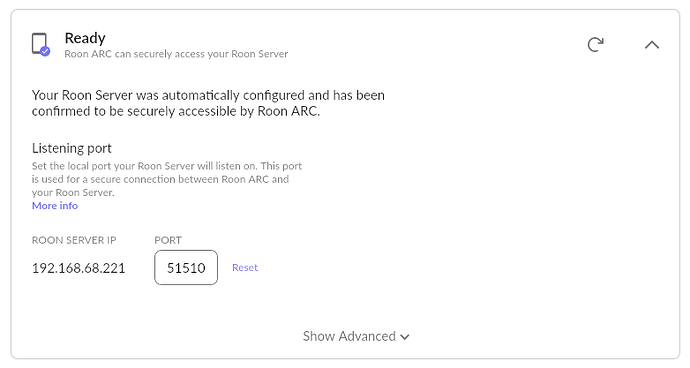Image resolution: width=690 pixels, height=368 pixels.
Task: Click the blue checkmark badge on device icon
Action: [x=45, y=52]
